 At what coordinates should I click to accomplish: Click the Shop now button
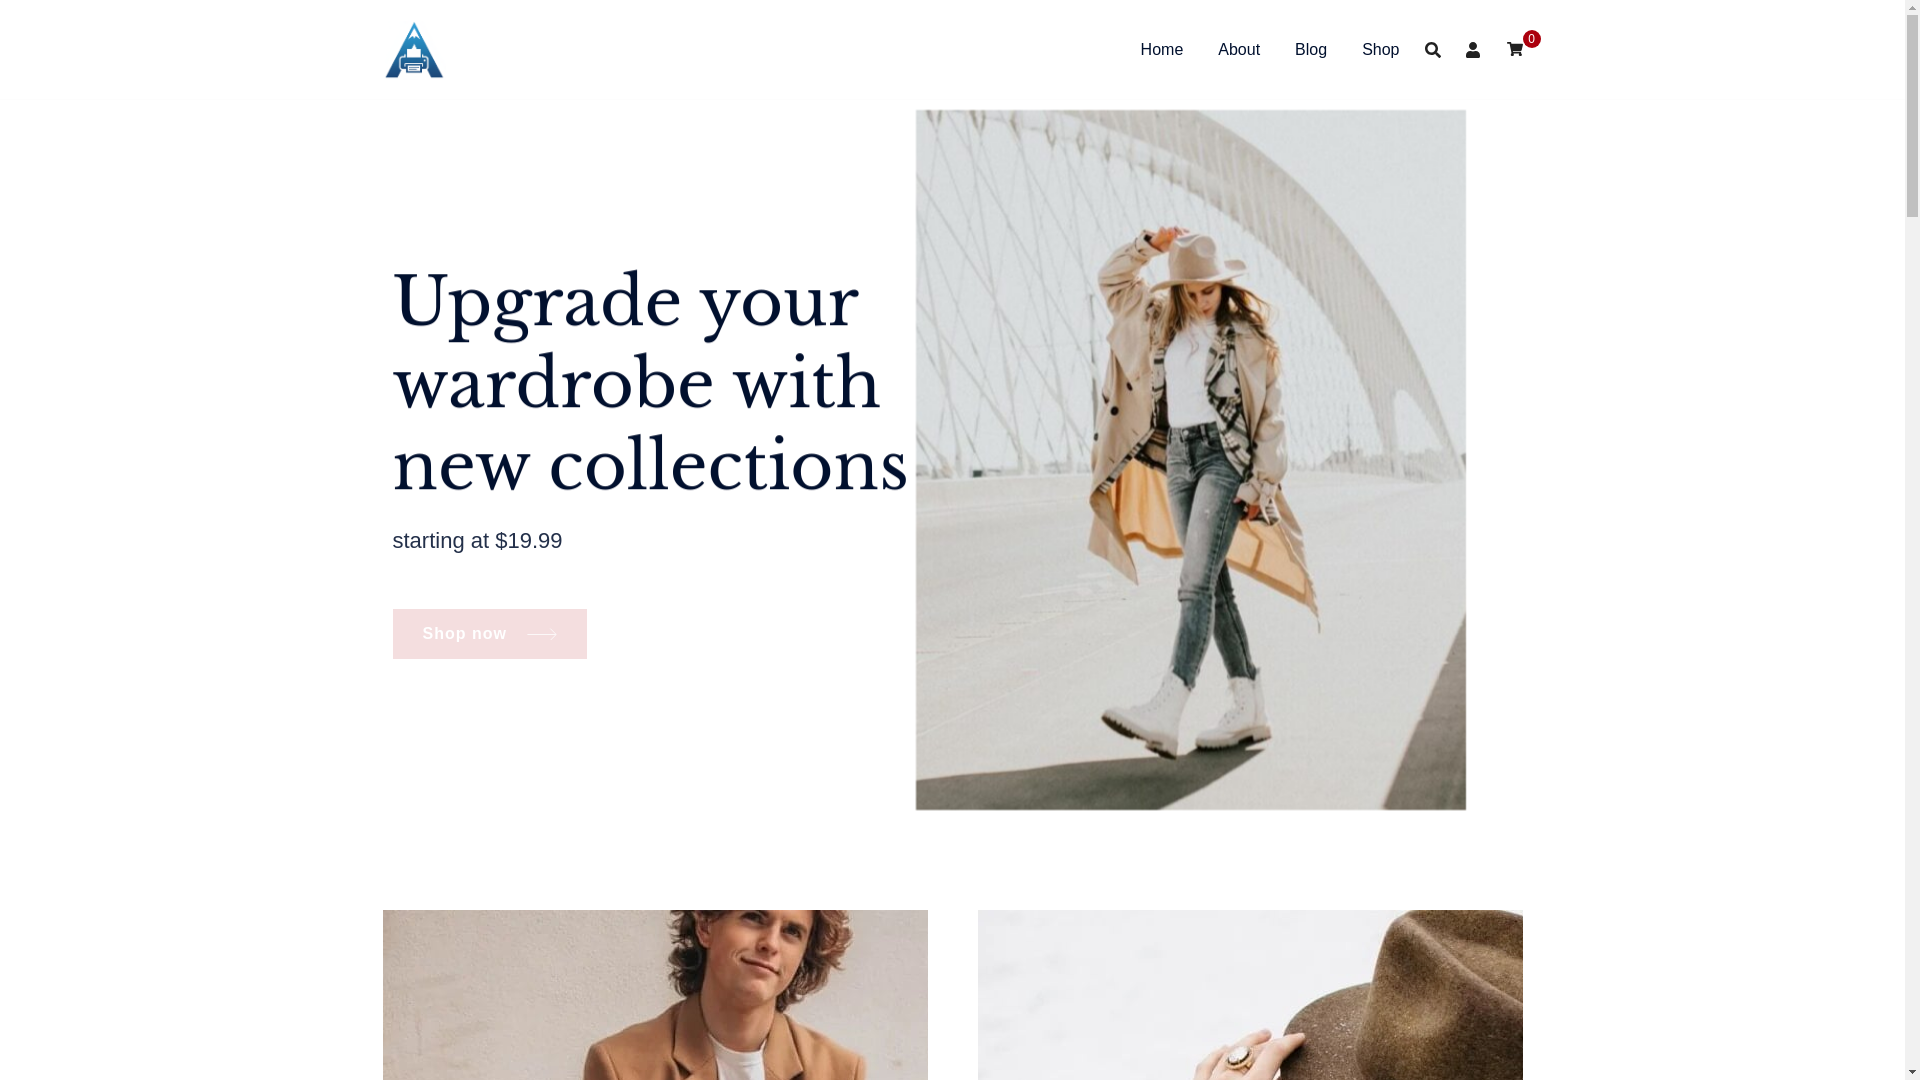tap(489, 634)
